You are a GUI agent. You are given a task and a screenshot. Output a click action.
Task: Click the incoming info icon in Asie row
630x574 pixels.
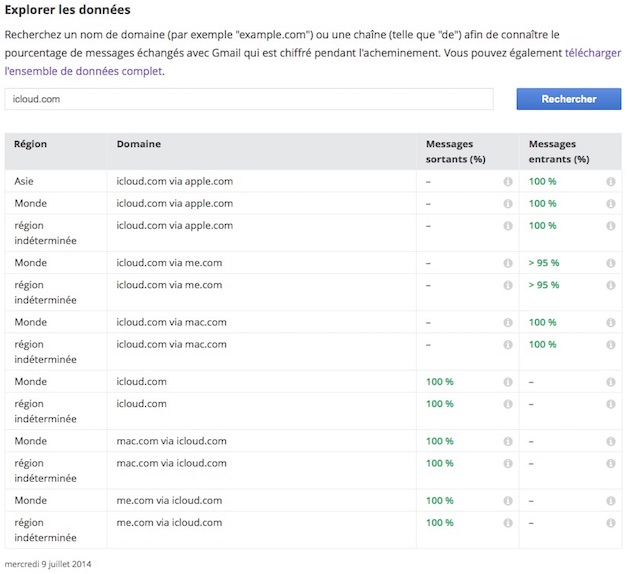coord(611,182)
